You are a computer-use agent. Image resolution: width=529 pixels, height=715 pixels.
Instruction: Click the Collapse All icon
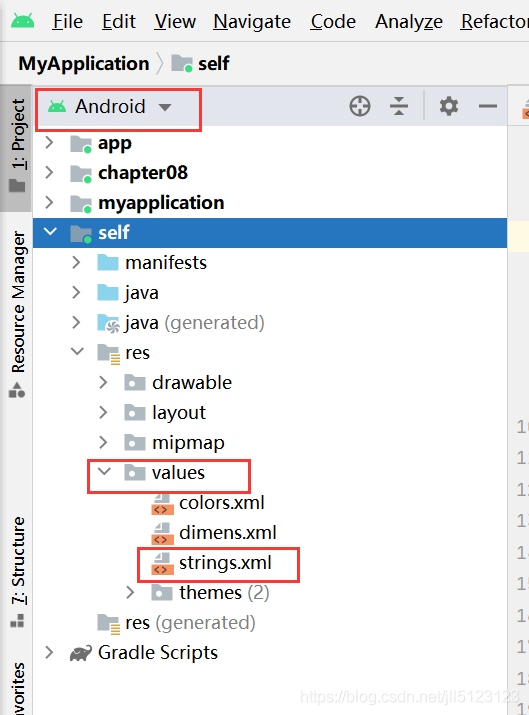pos(399,107)
